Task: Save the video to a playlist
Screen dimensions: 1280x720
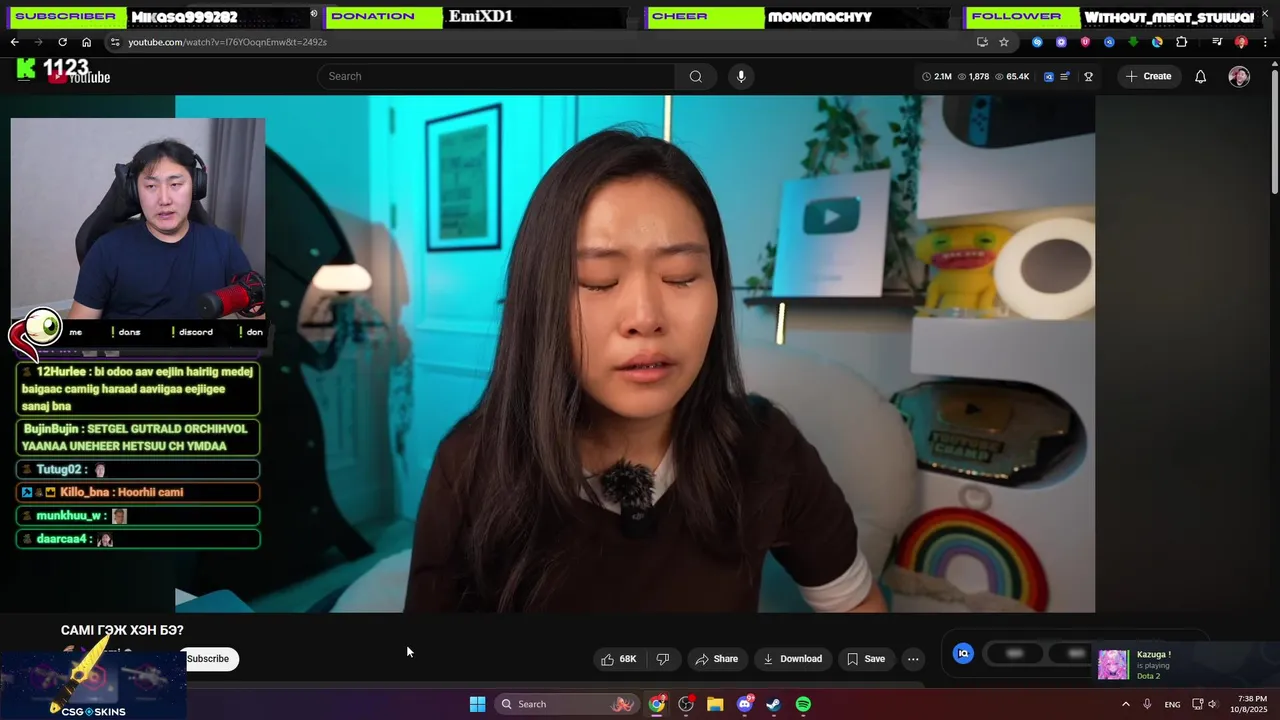Action: coord(866,659)
